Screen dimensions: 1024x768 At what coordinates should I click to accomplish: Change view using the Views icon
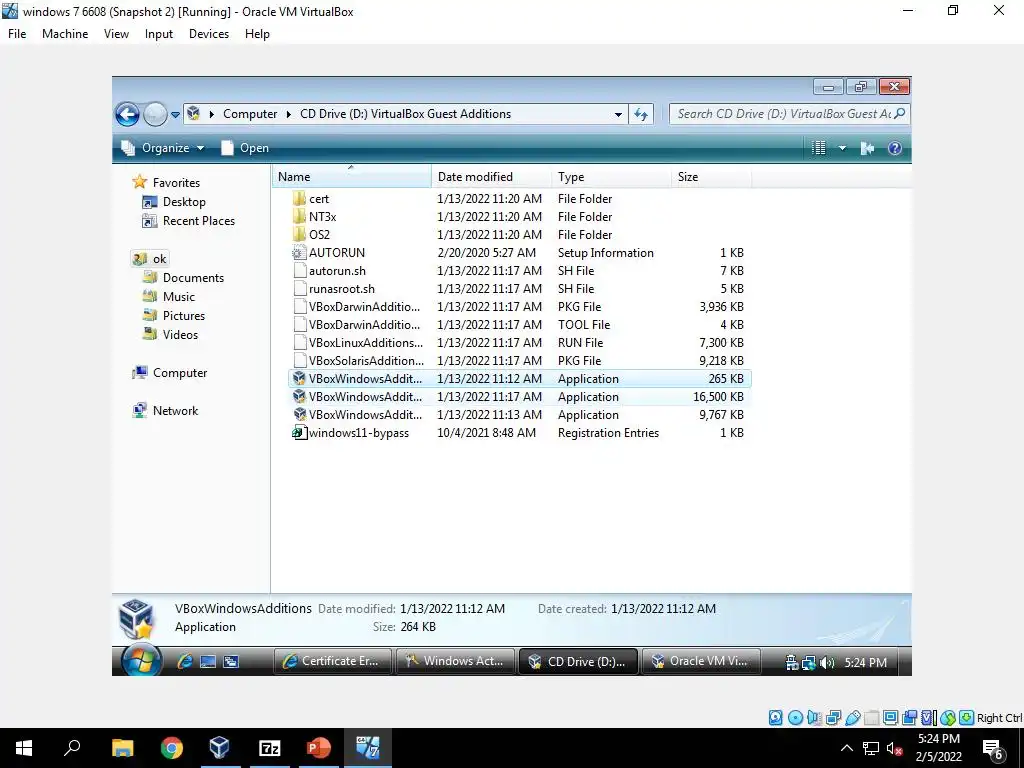pyautogui.click(x=818, y=148)
